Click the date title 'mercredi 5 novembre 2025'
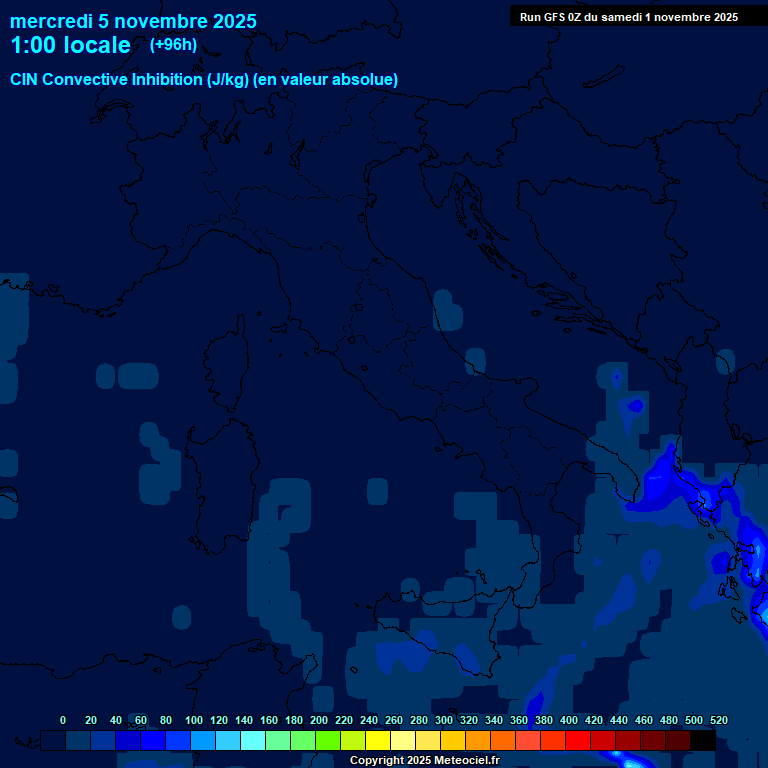The width and height of the screenshot is (768, 768). (x=133, y=21)
